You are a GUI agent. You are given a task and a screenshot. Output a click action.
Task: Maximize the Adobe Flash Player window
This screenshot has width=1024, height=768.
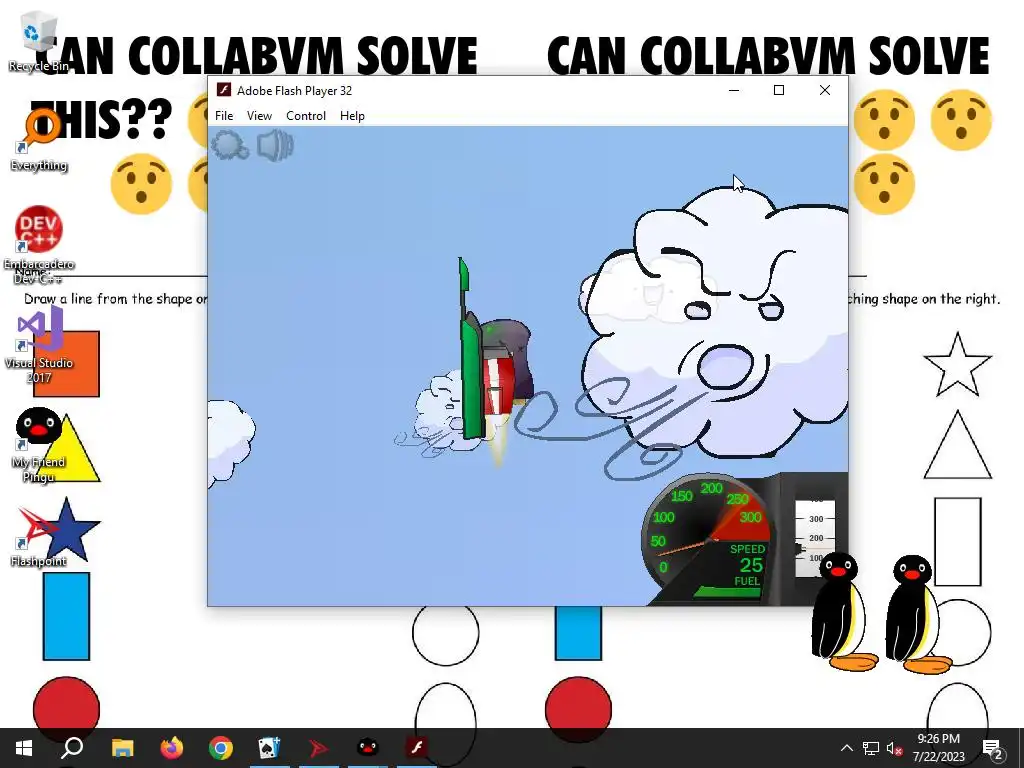[x=778, y=90]
